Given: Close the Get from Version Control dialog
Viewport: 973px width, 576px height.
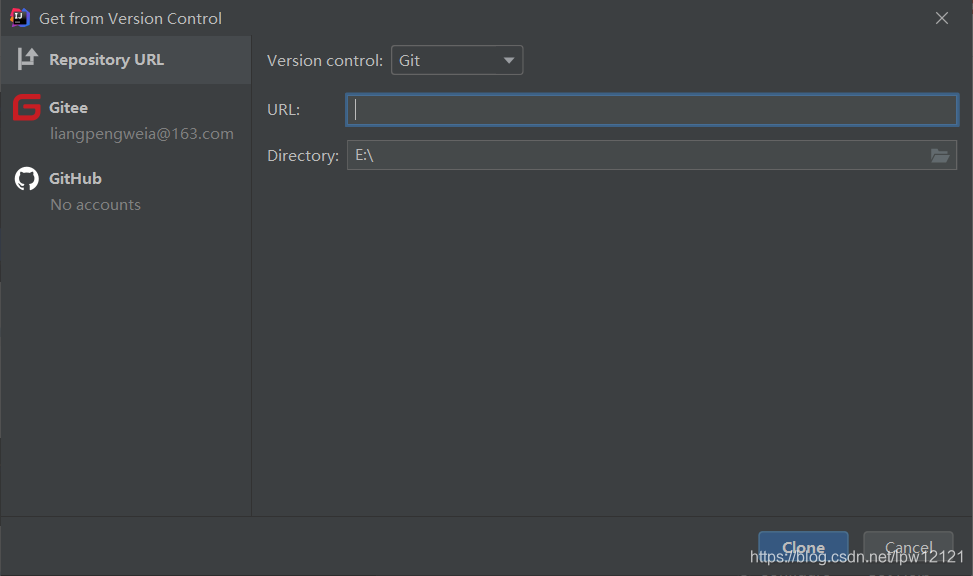Looking at the screenshot, I should 942,19.
